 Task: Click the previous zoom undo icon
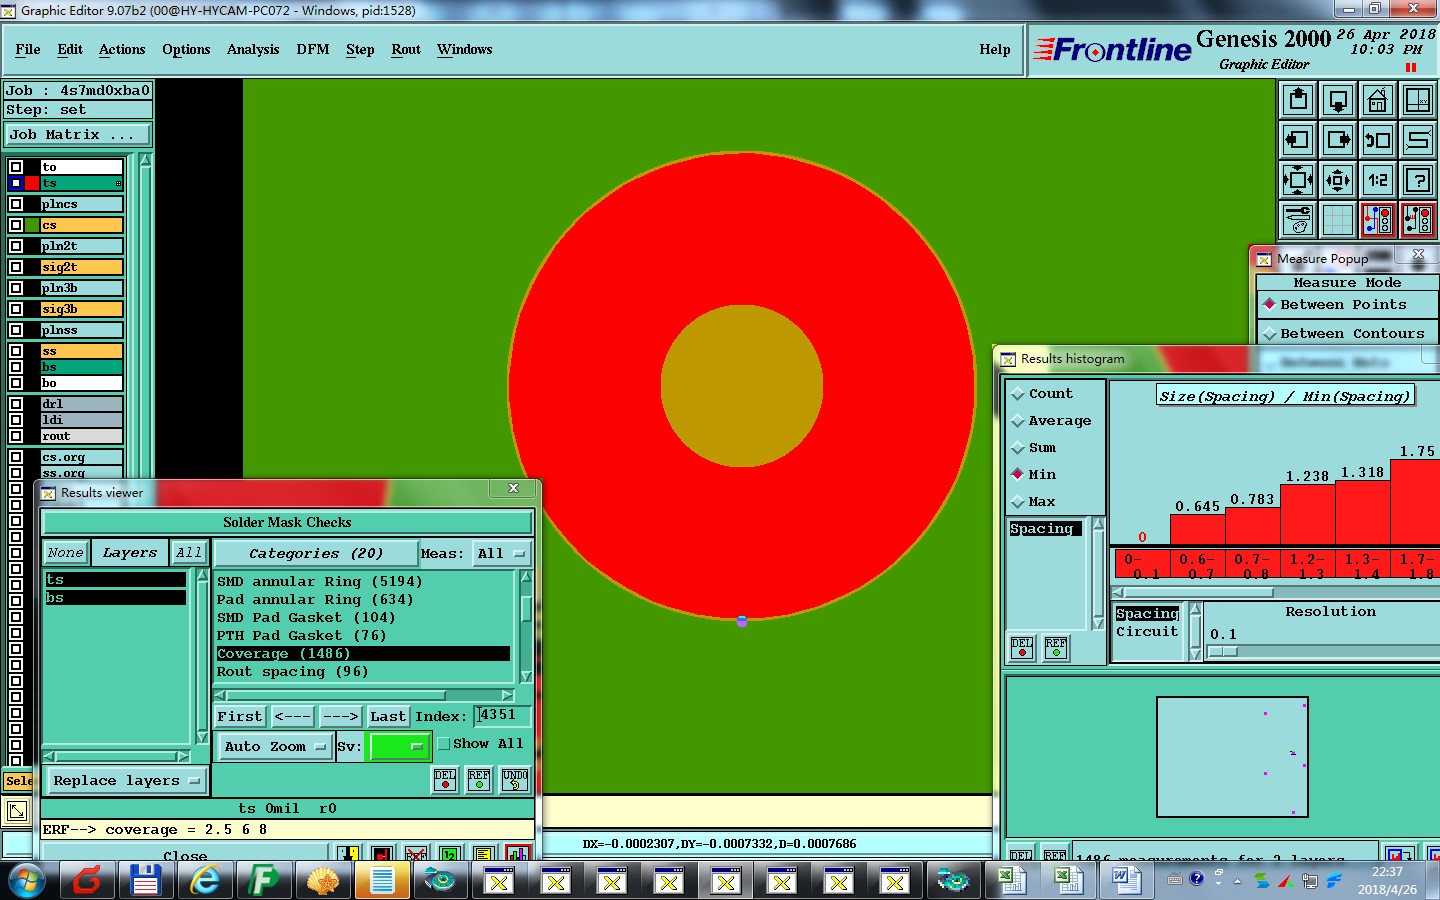tap(1378, 140)
